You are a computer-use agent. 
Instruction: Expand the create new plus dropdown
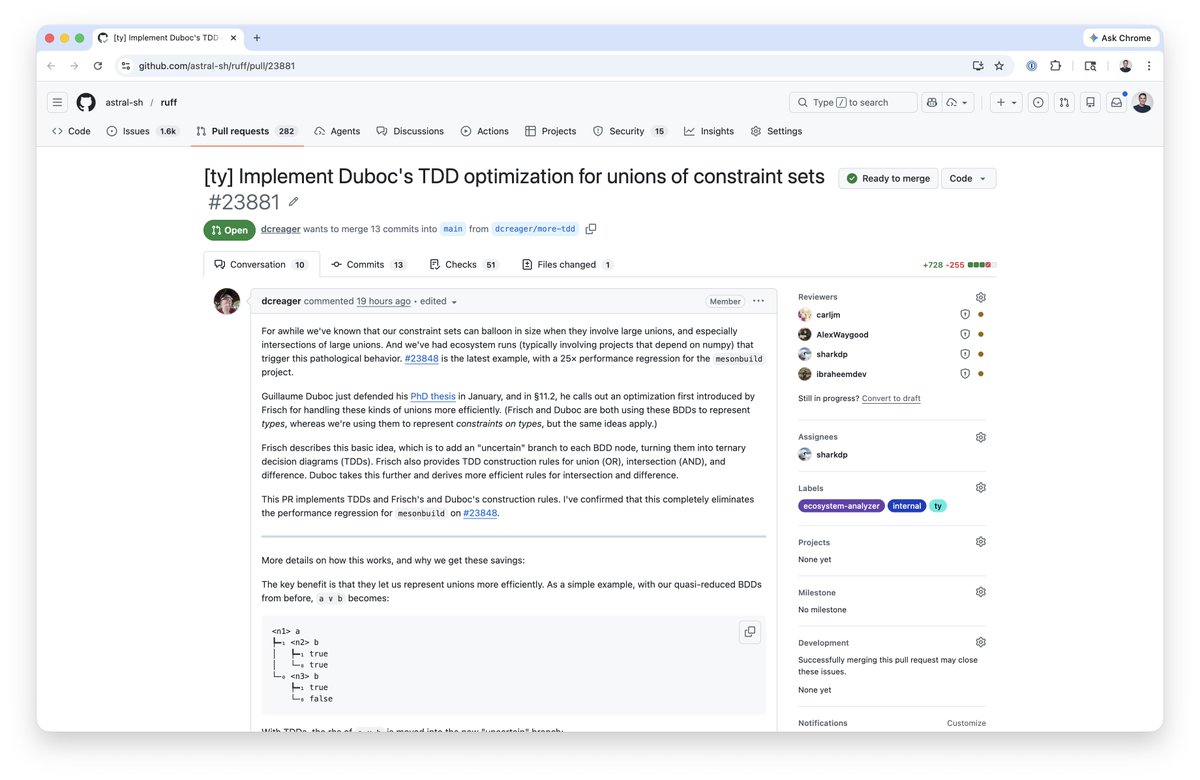pos(1006,102)
